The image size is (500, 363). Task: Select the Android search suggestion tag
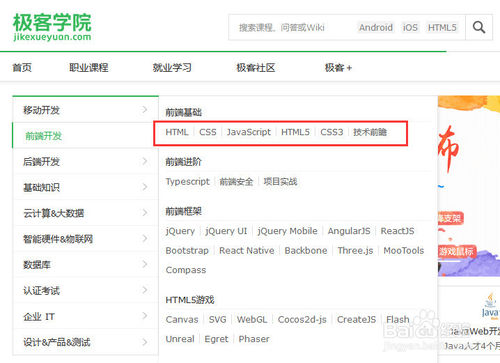[376, 27]
